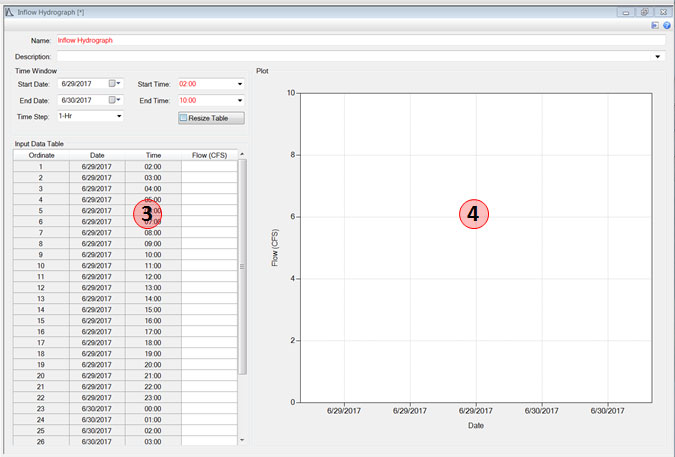Image resolution: width=675 pixels, height=457 pixels.
Task: Click Flow cell for ordinate 9
Action: [x=209, y=255]
